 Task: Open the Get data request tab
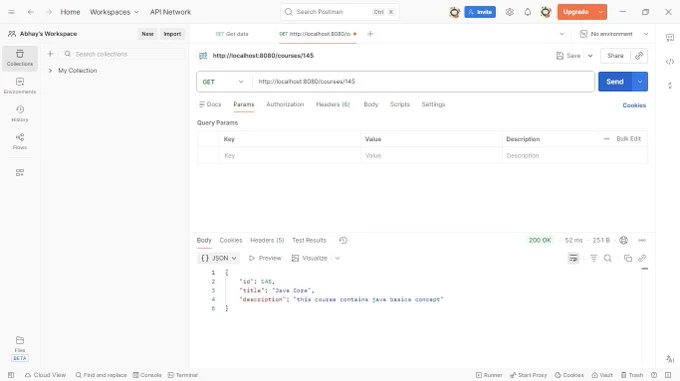pos(232,34)
